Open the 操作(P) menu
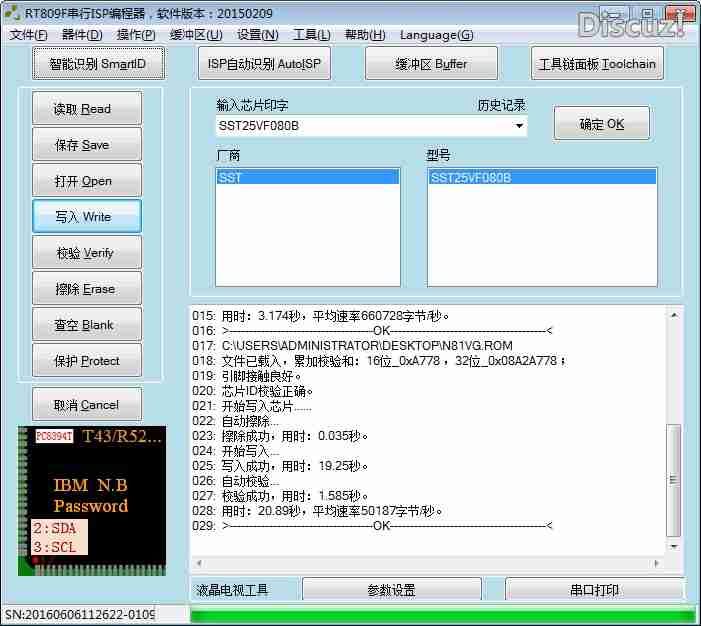701x626 pixels. pos(136,35)
